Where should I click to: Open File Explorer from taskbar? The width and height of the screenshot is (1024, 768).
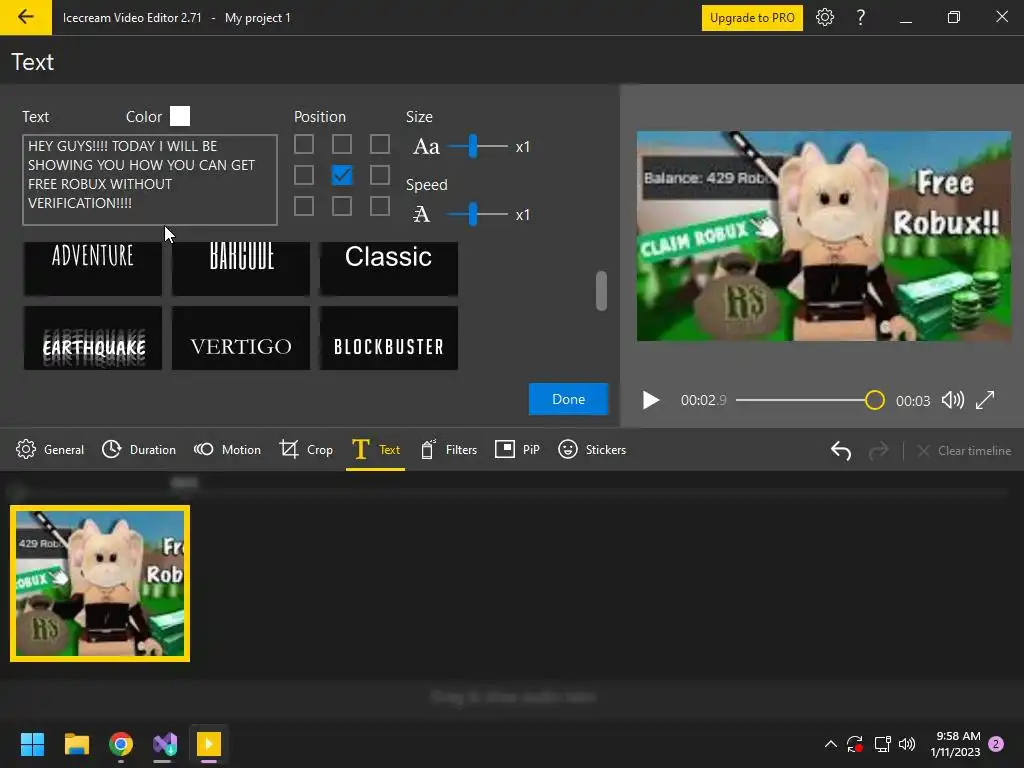point(76,744)
